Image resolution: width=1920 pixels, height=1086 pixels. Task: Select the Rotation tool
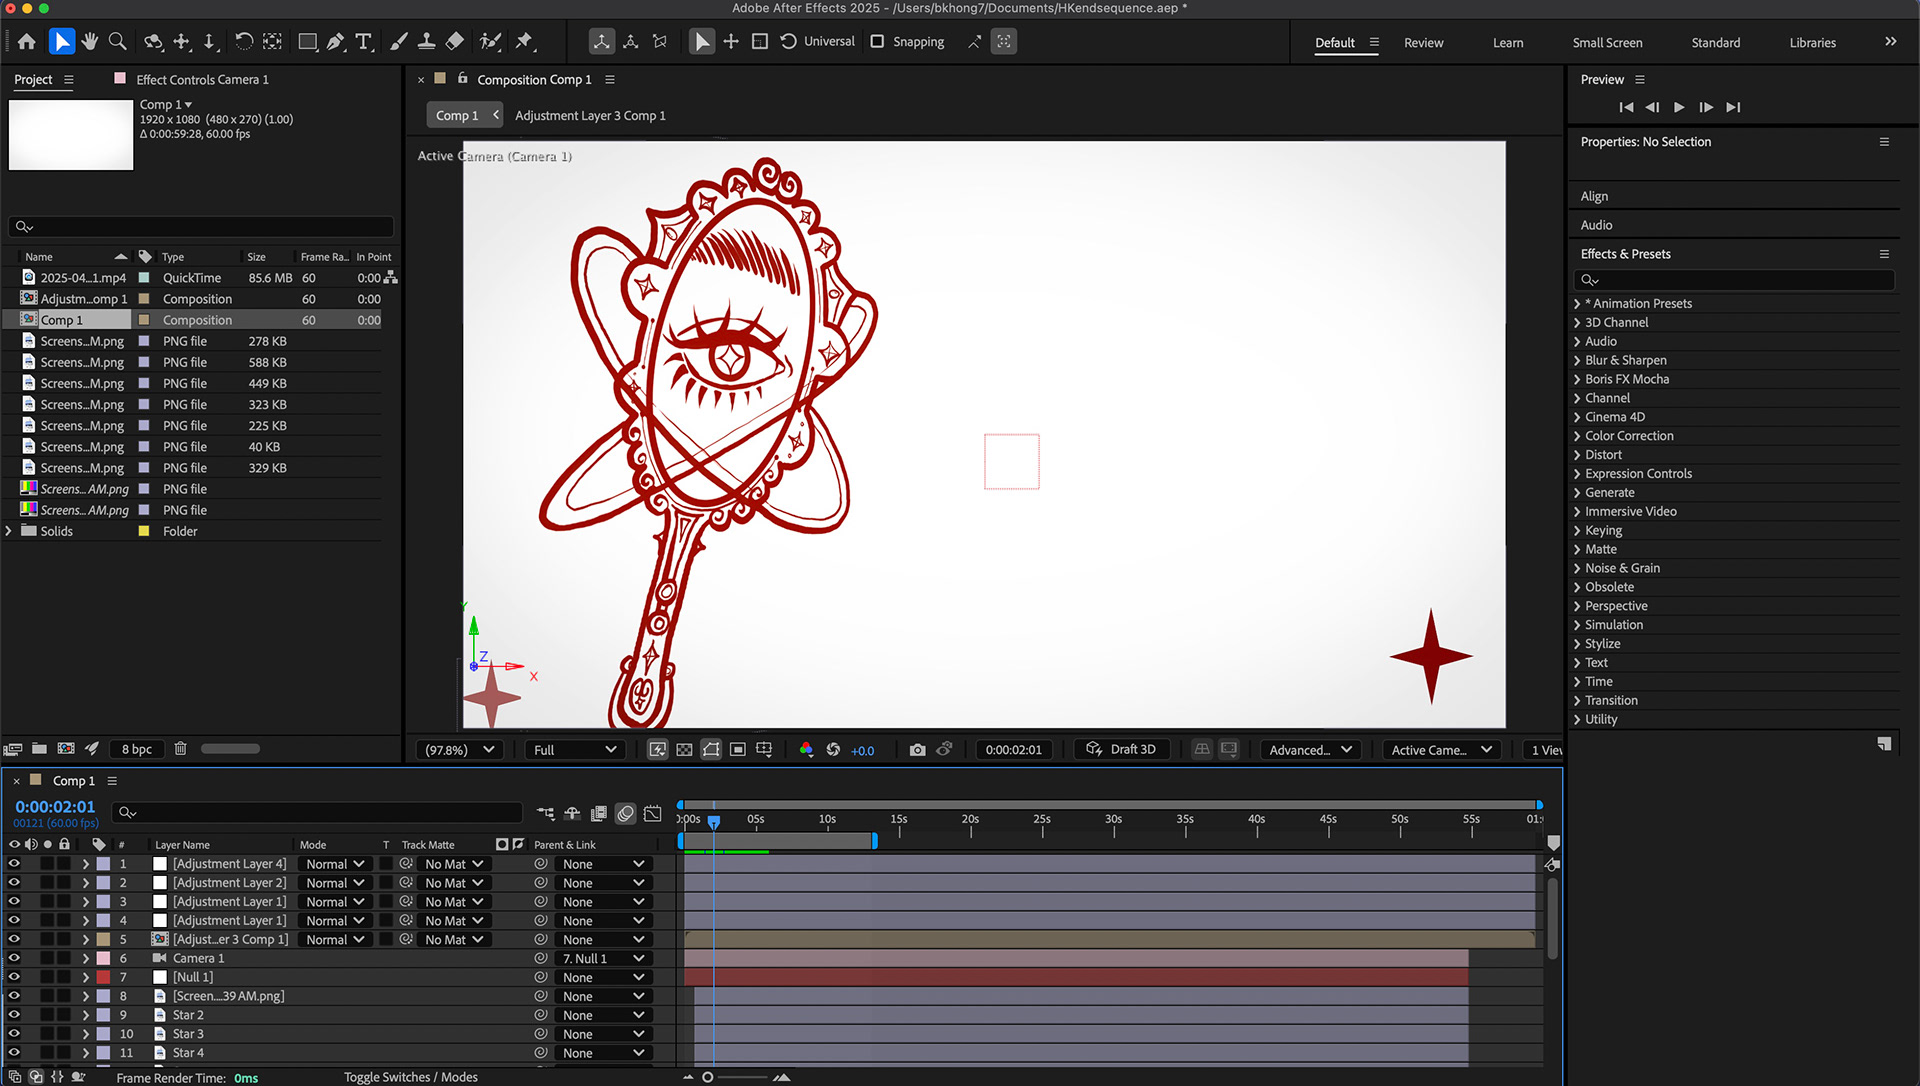coord(243,41)
